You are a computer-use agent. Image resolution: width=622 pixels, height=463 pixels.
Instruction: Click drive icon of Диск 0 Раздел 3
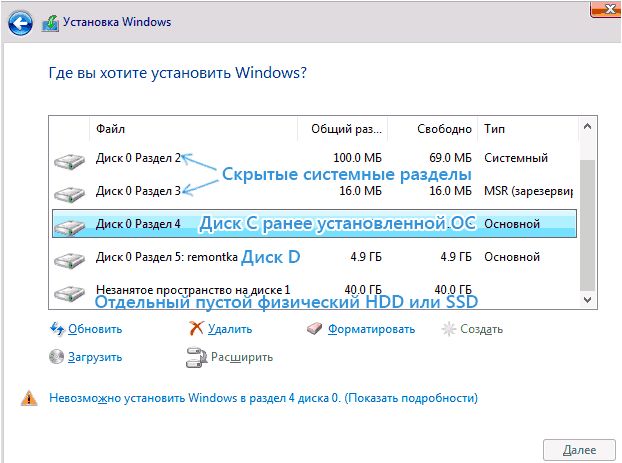pyautogui.click(x=69, y=194)
